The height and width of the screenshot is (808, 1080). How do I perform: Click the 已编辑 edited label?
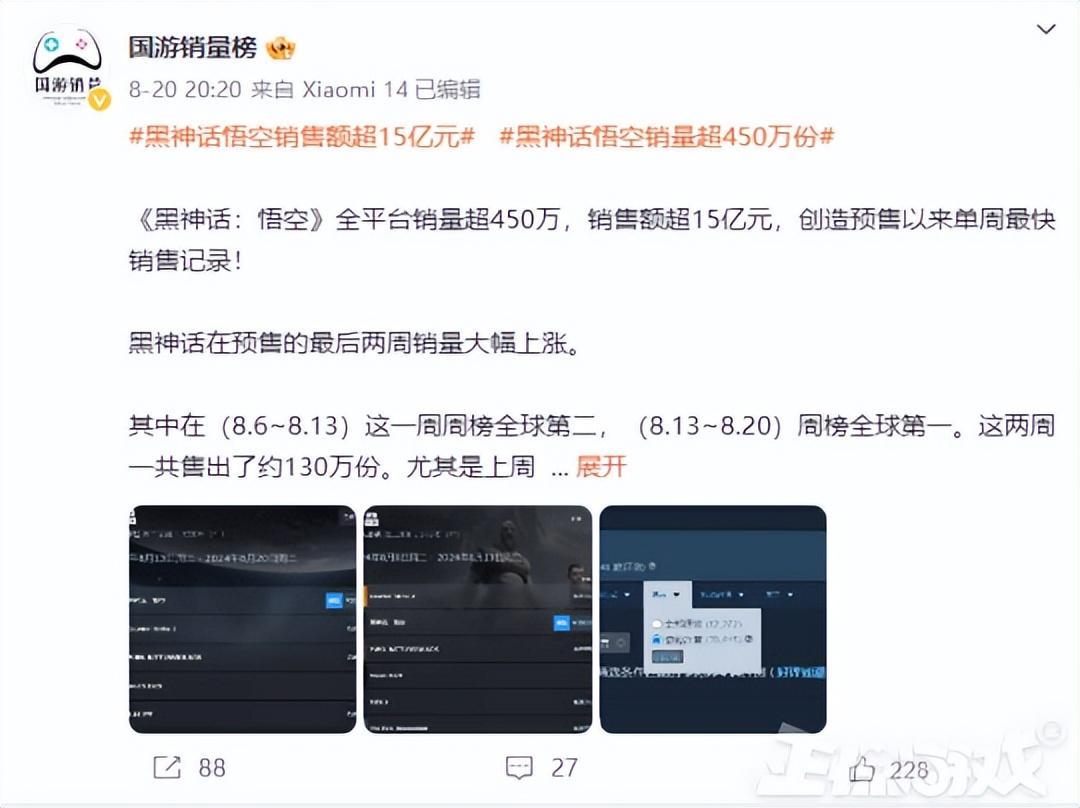[x=448, y=90]
